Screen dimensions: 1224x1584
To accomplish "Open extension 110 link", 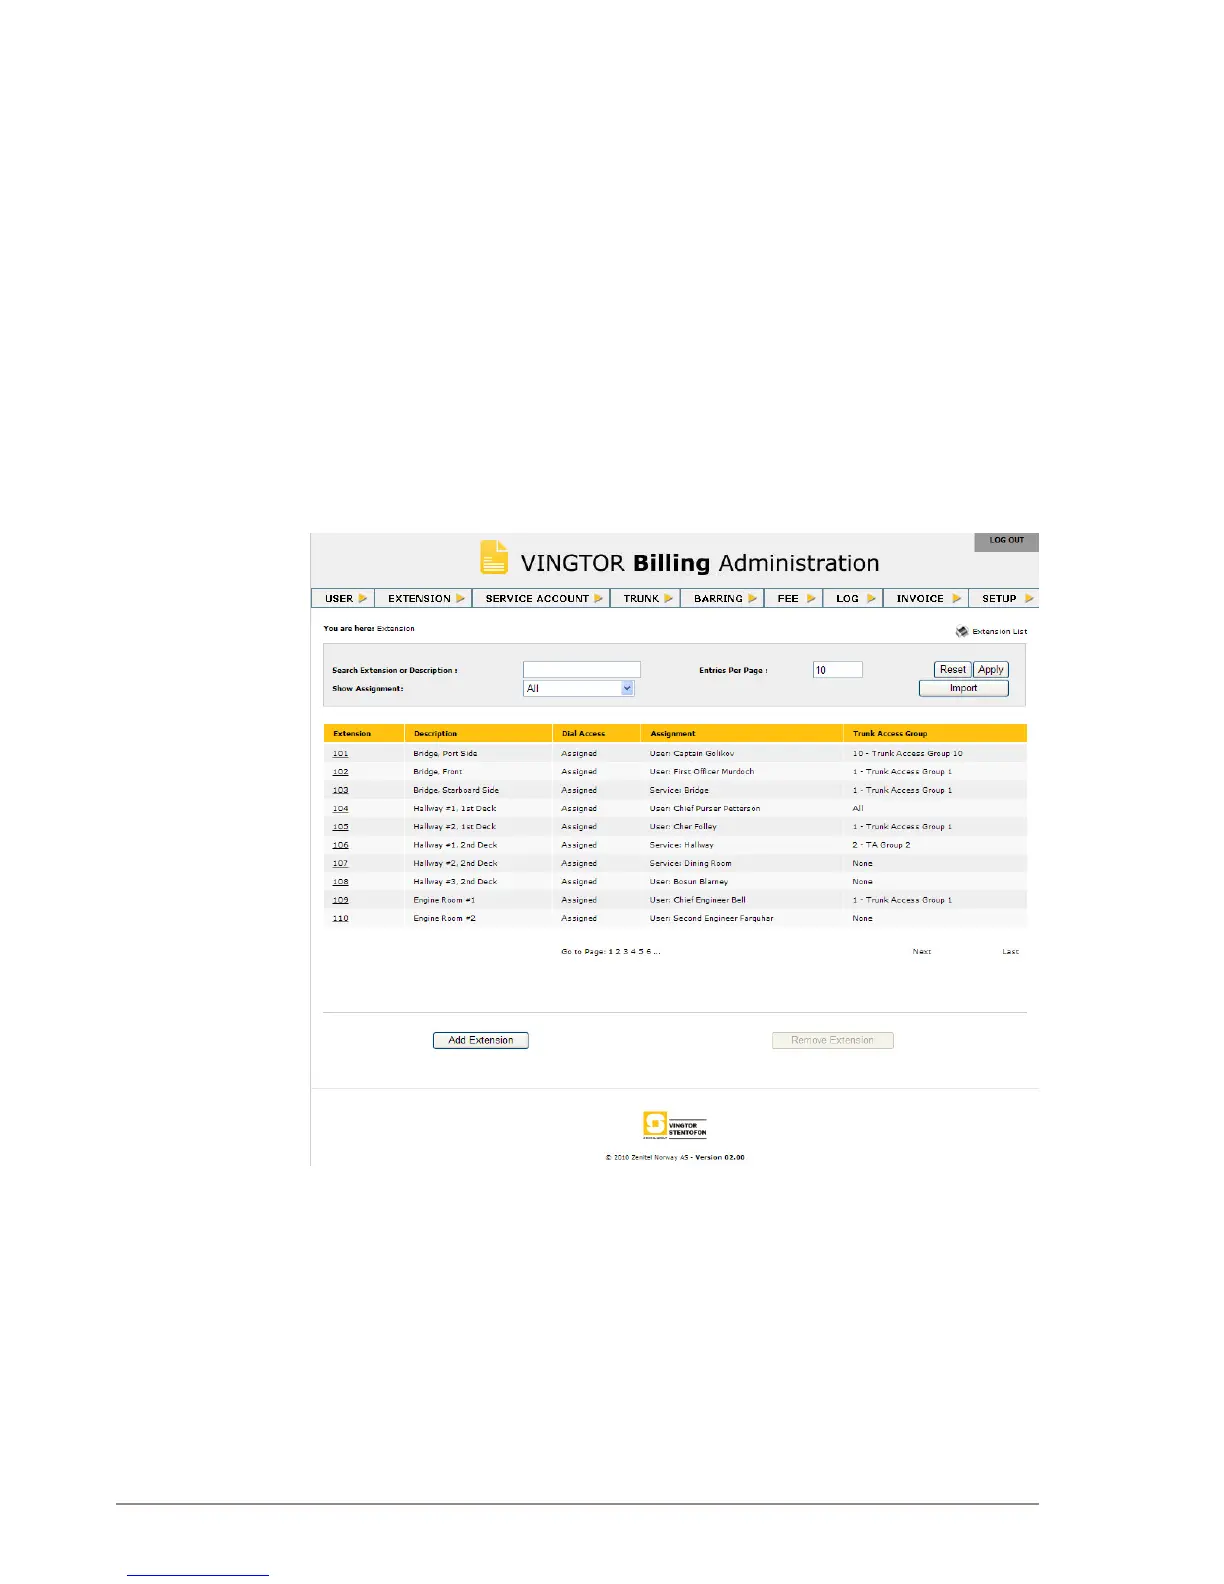I will pos(341,918).
